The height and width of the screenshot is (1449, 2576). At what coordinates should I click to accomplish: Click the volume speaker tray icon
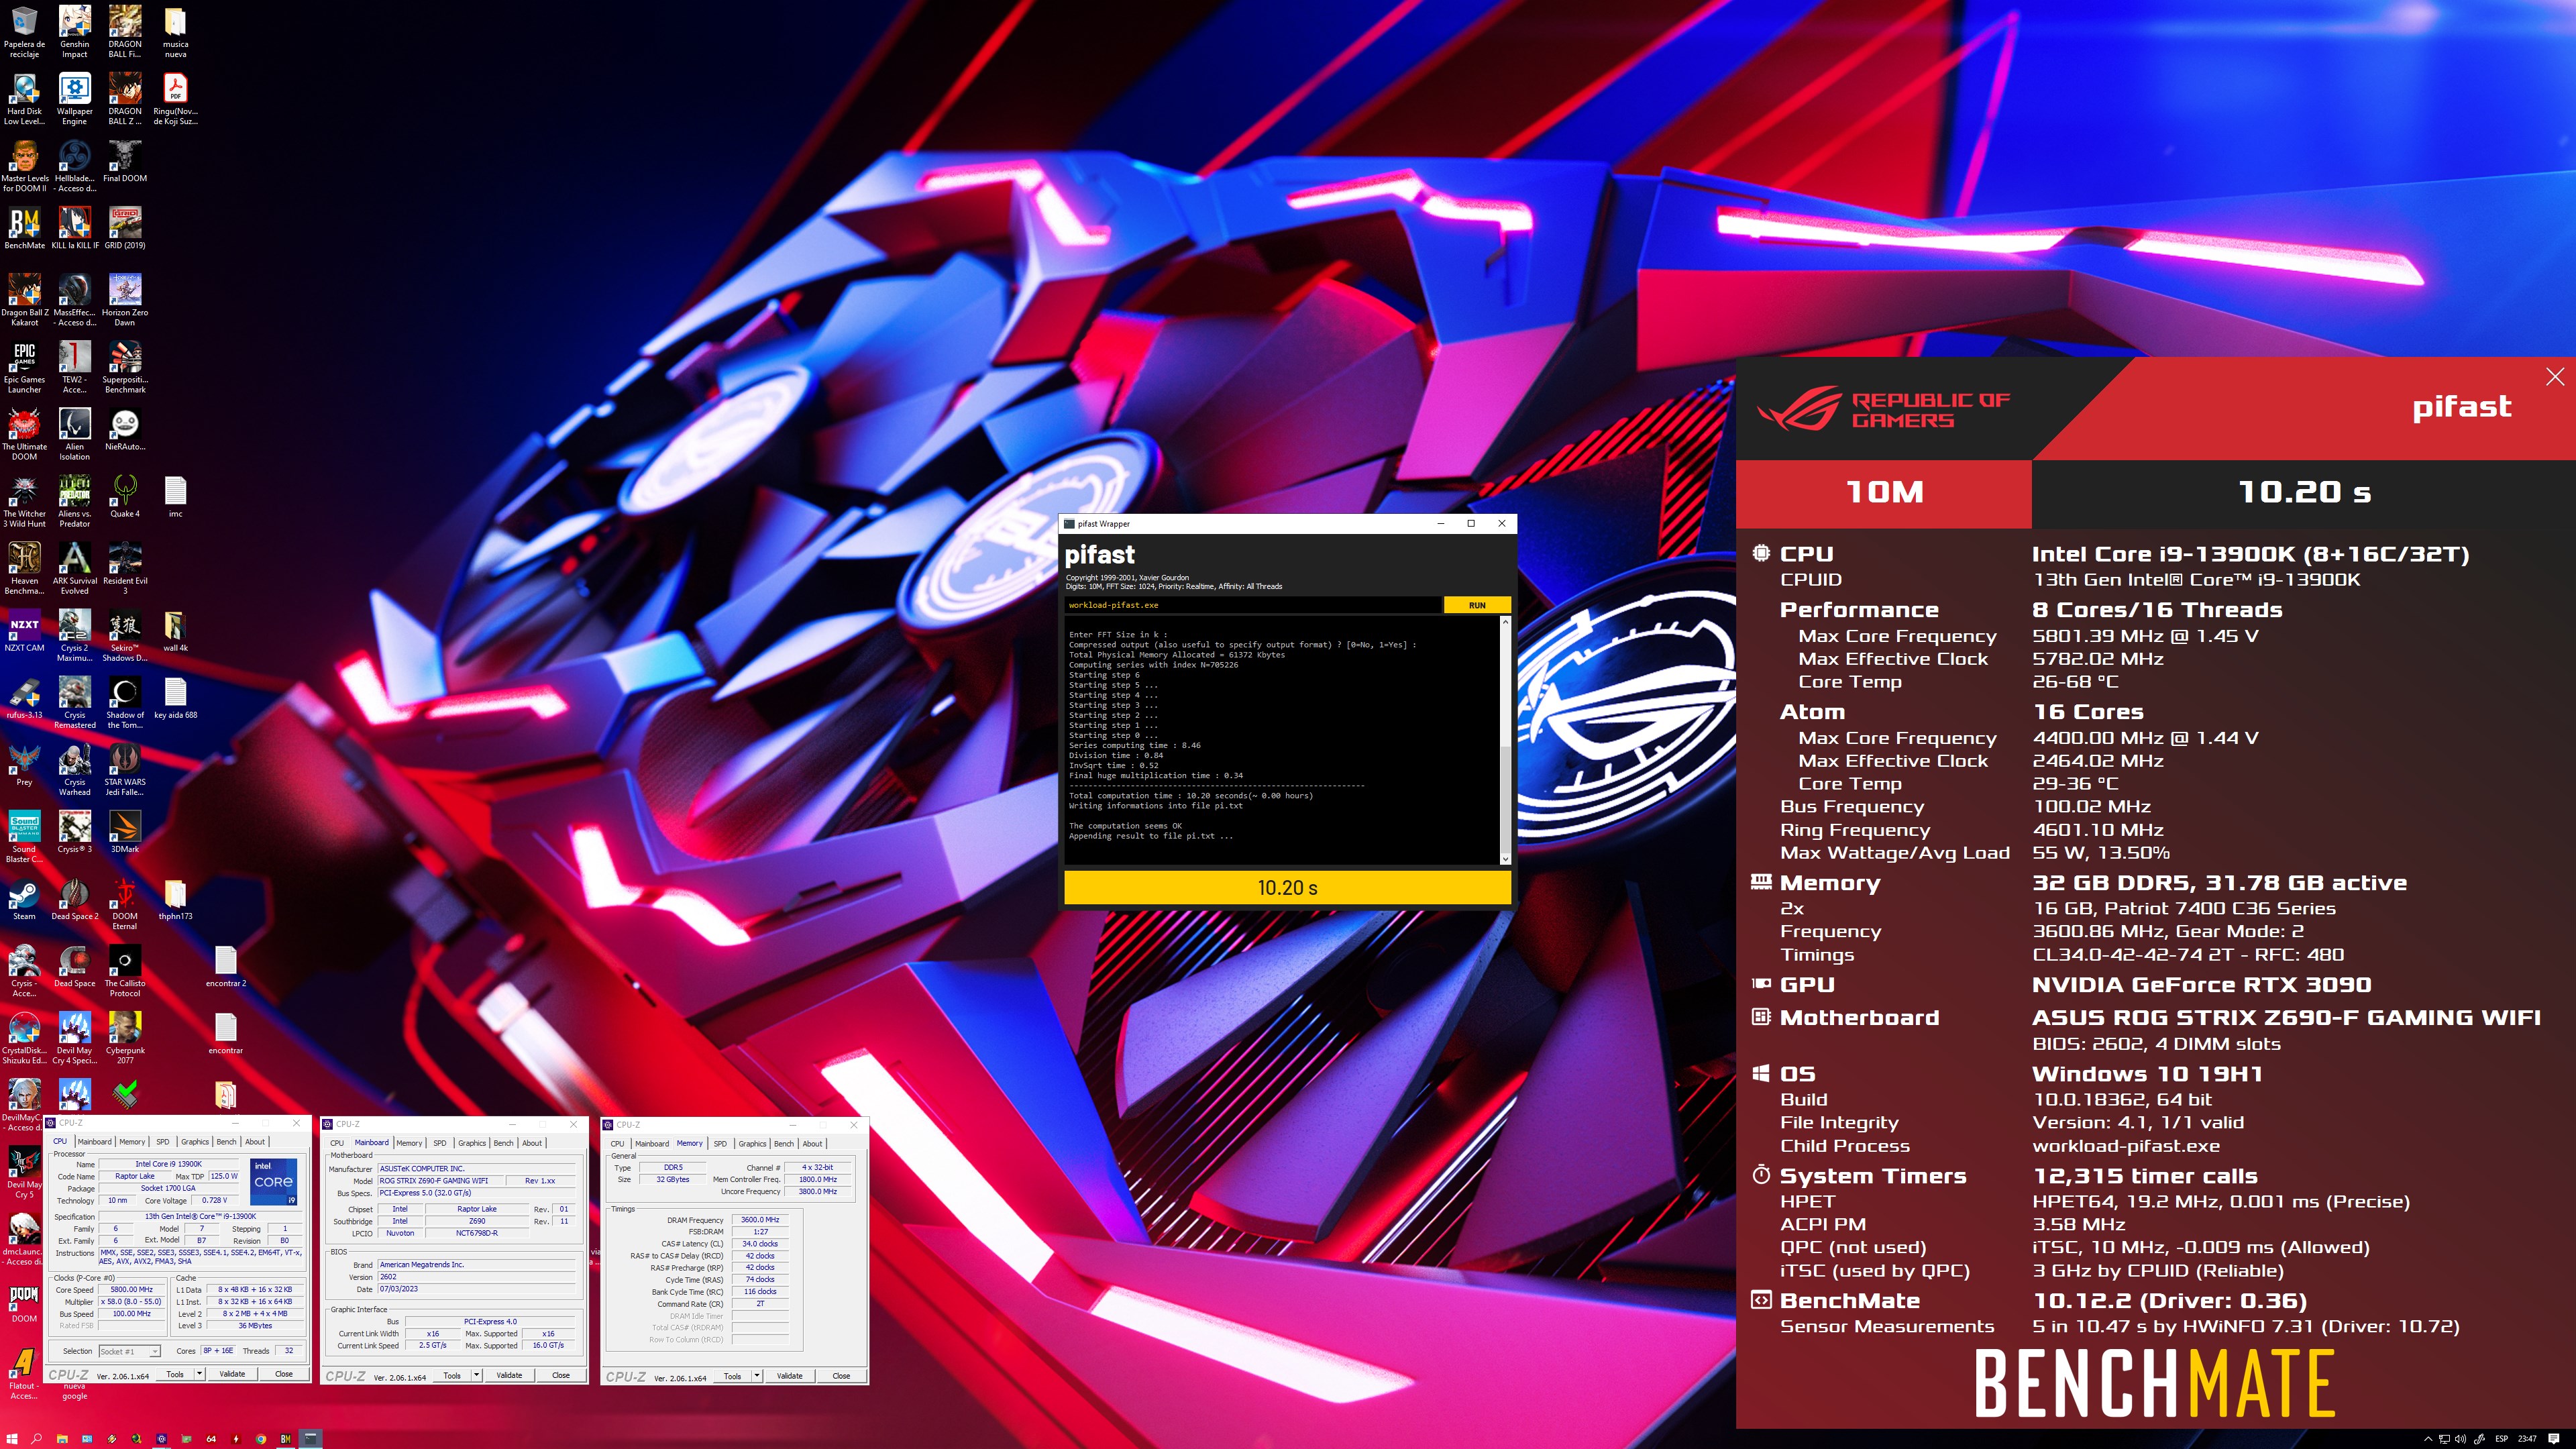pos(2461,1439)
